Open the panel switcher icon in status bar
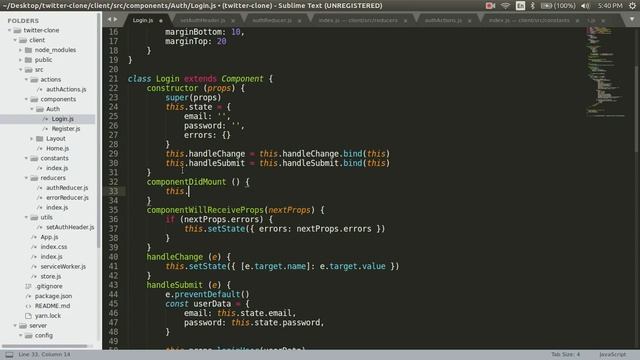Viewport: 640px width, 360px height. (x=9, y=354)
